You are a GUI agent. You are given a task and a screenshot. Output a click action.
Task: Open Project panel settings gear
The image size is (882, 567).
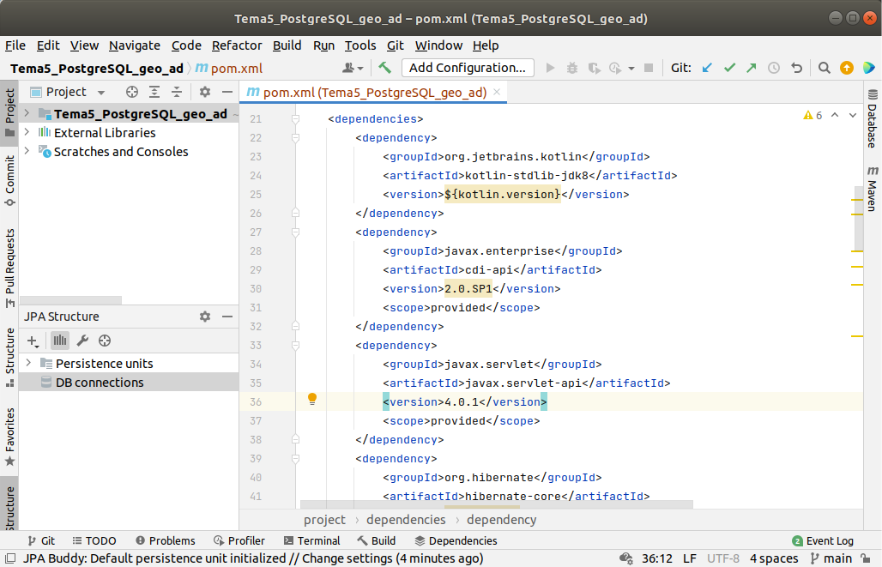(205, 92)
